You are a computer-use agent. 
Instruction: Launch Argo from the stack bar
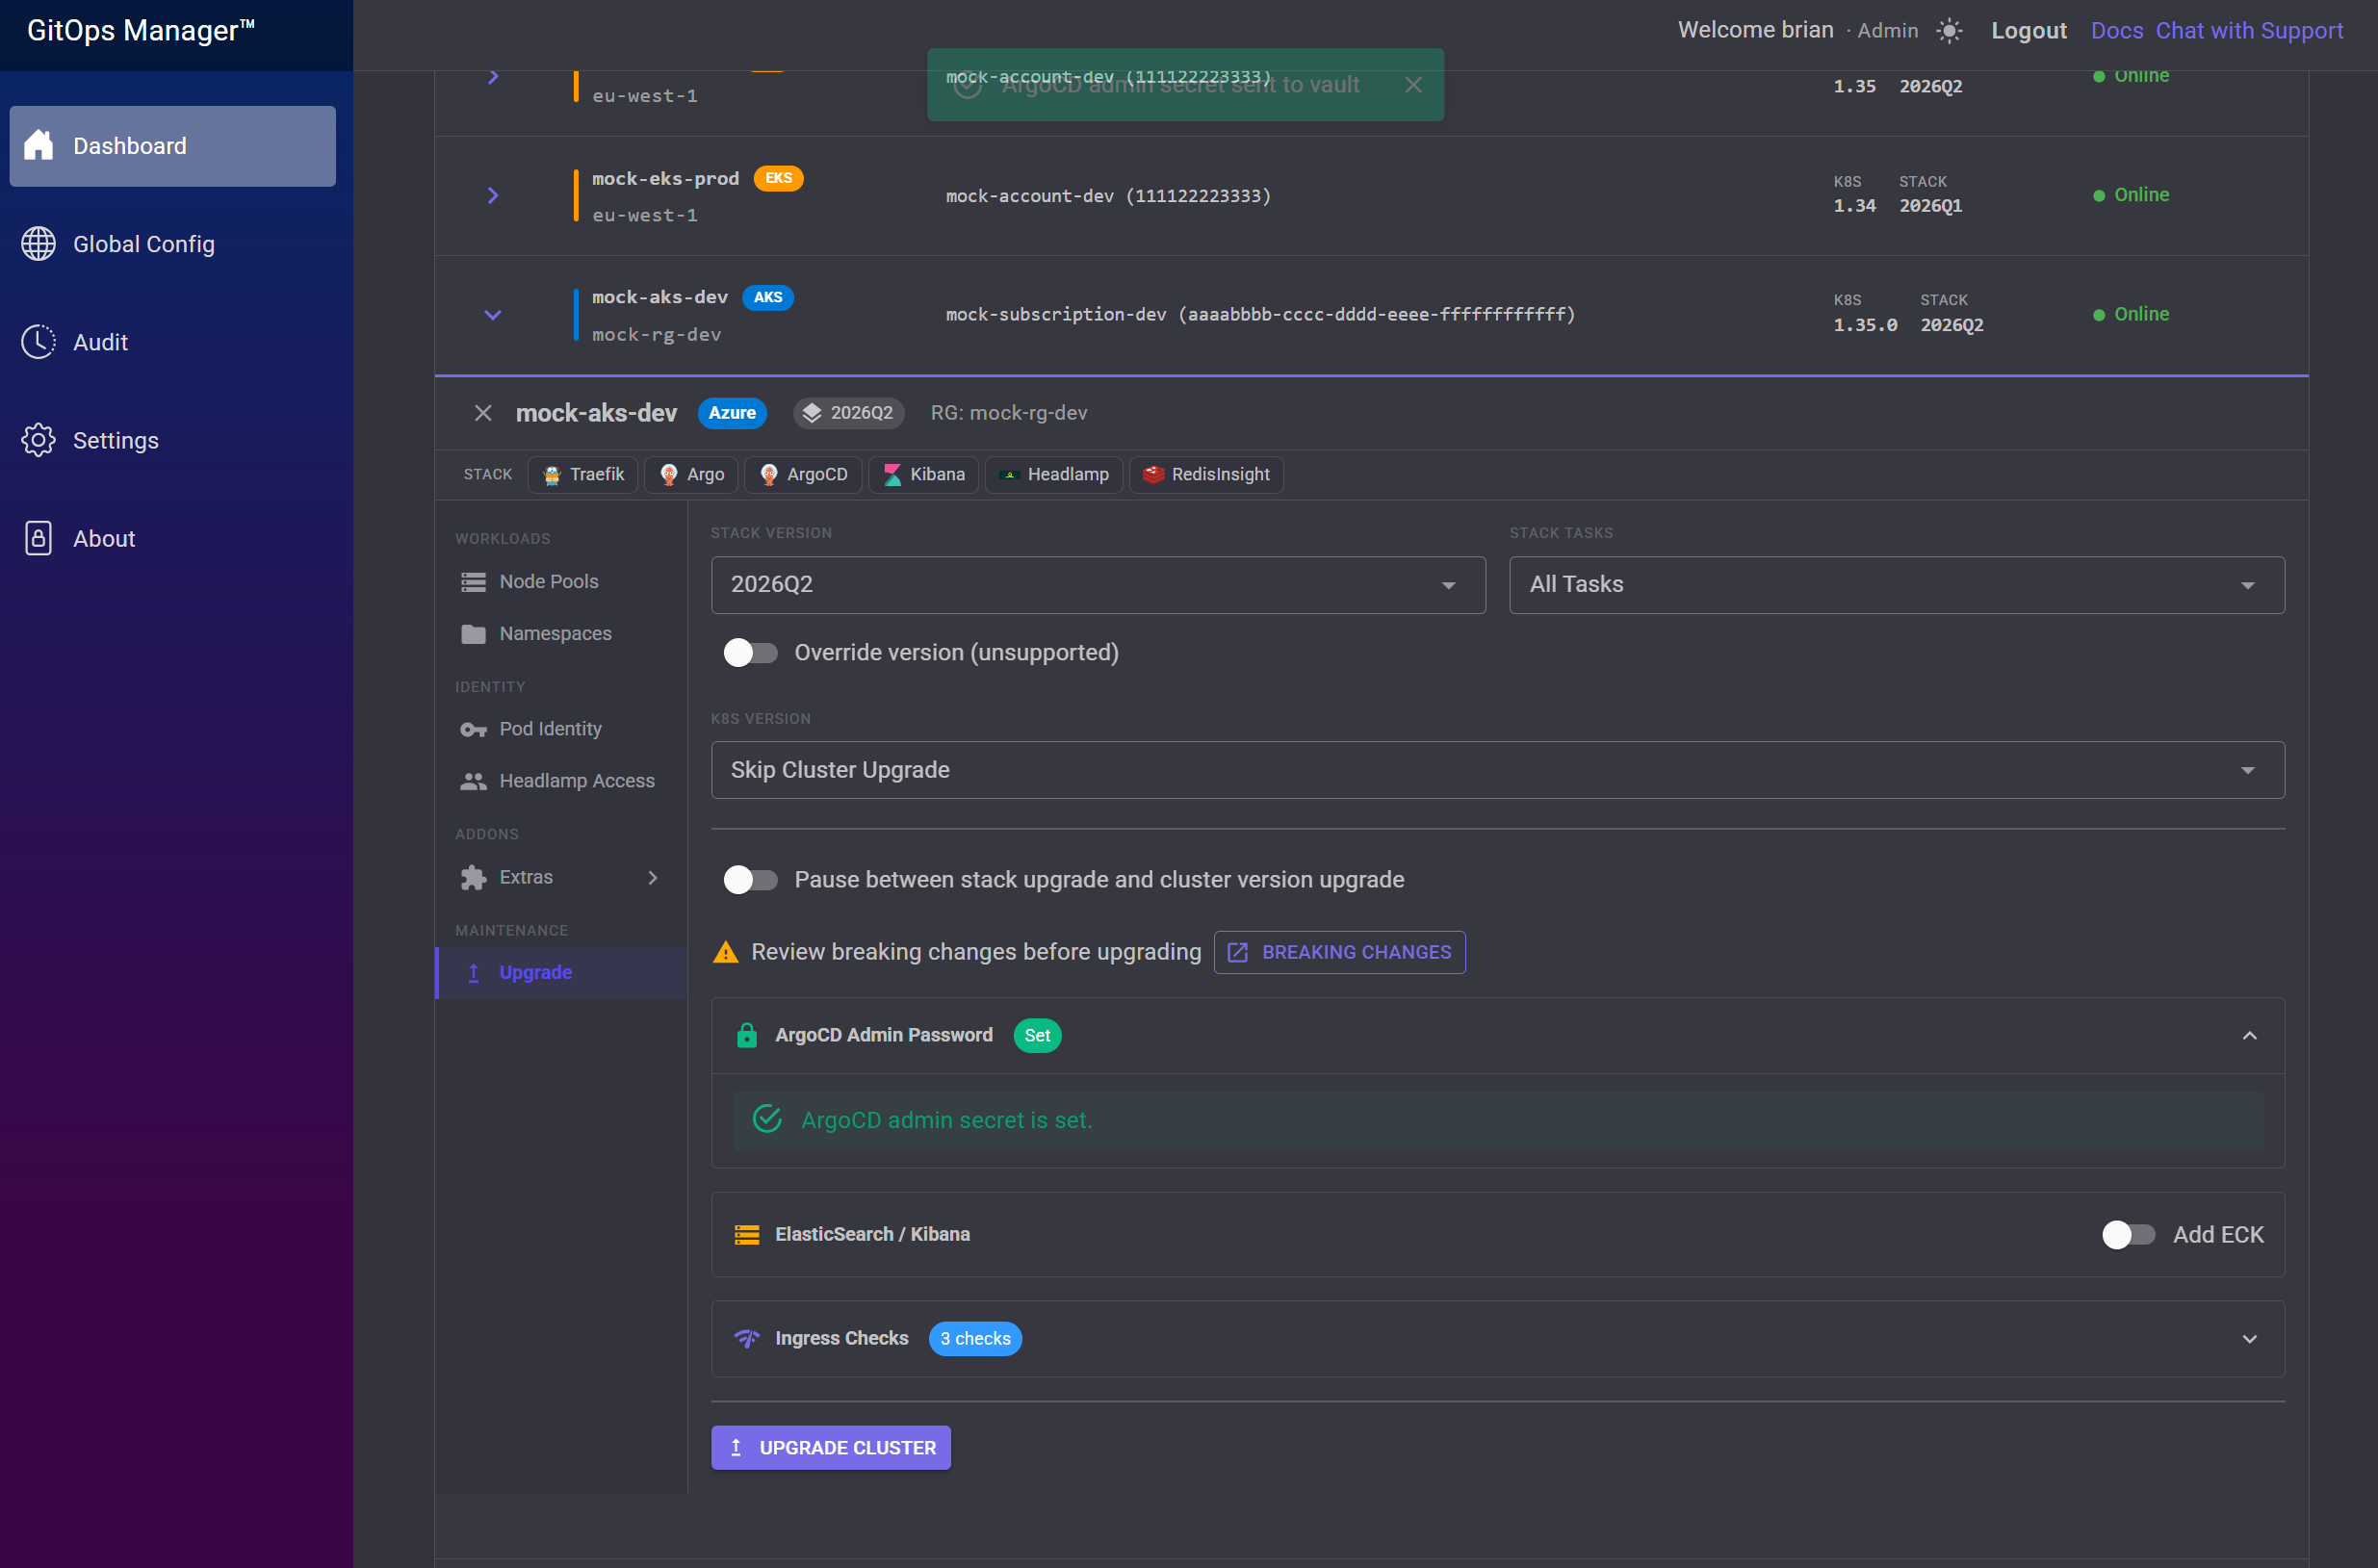pos(691,474)
